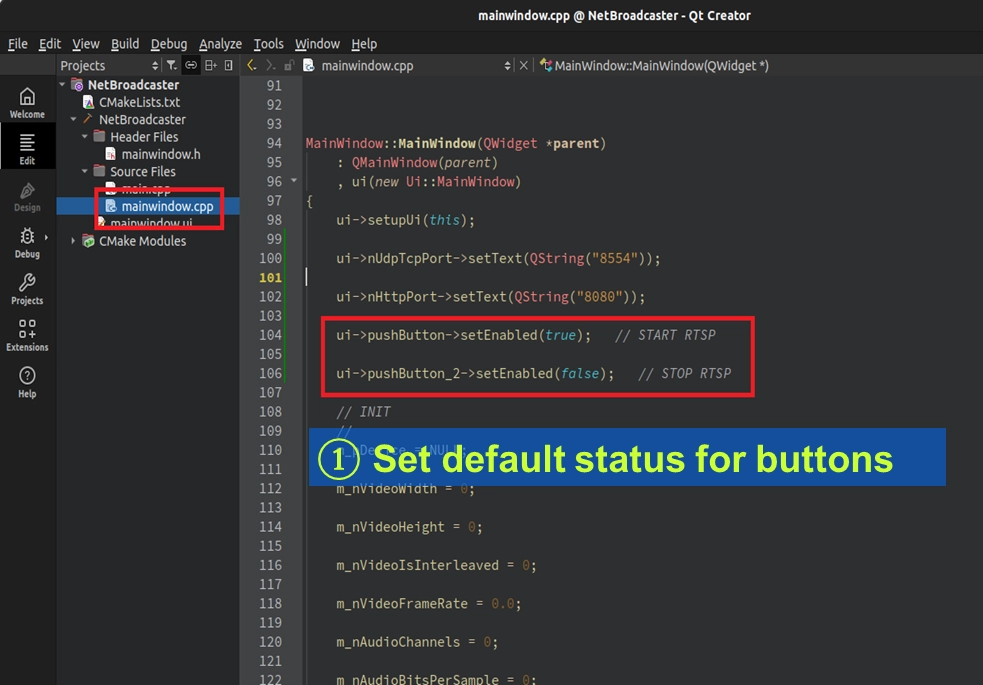Open the Edit menu
This screenshot has width=983, height=685.
(50, 44)
